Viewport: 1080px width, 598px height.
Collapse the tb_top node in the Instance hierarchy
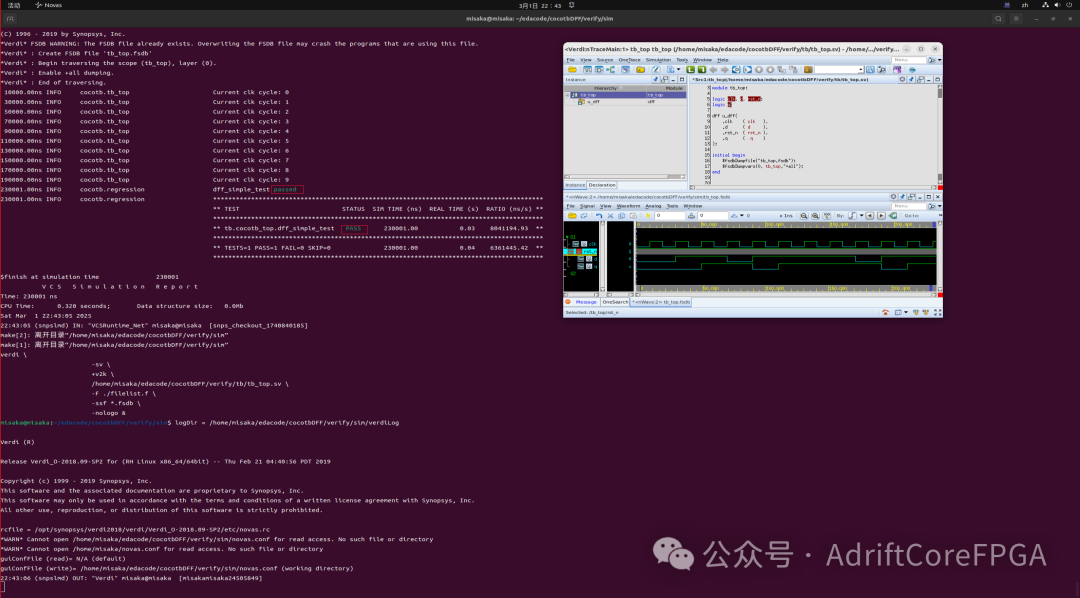click(567, 95)
